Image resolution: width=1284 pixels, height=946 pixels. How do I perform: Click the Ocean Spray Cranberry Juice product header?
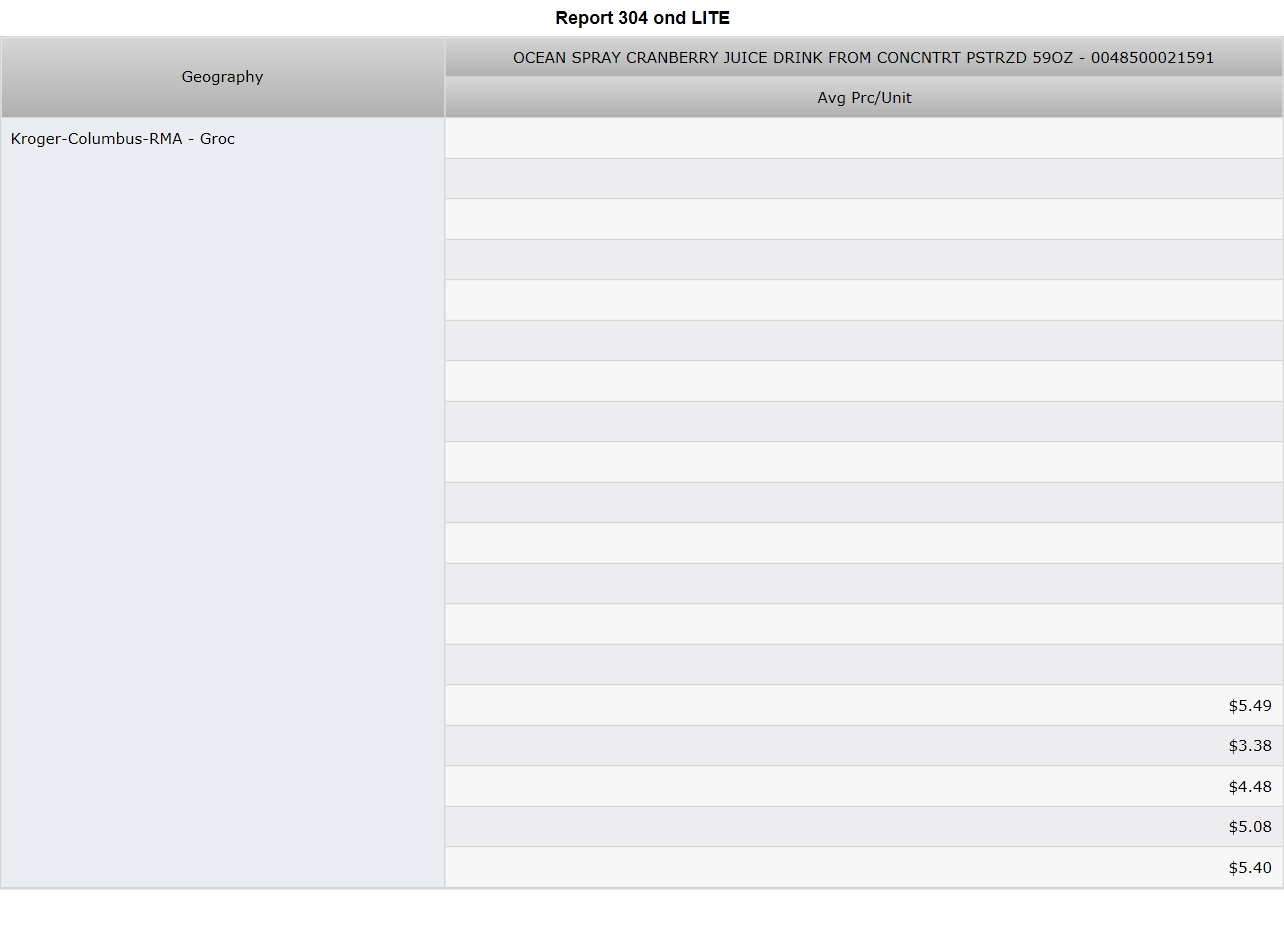(864, 58)
